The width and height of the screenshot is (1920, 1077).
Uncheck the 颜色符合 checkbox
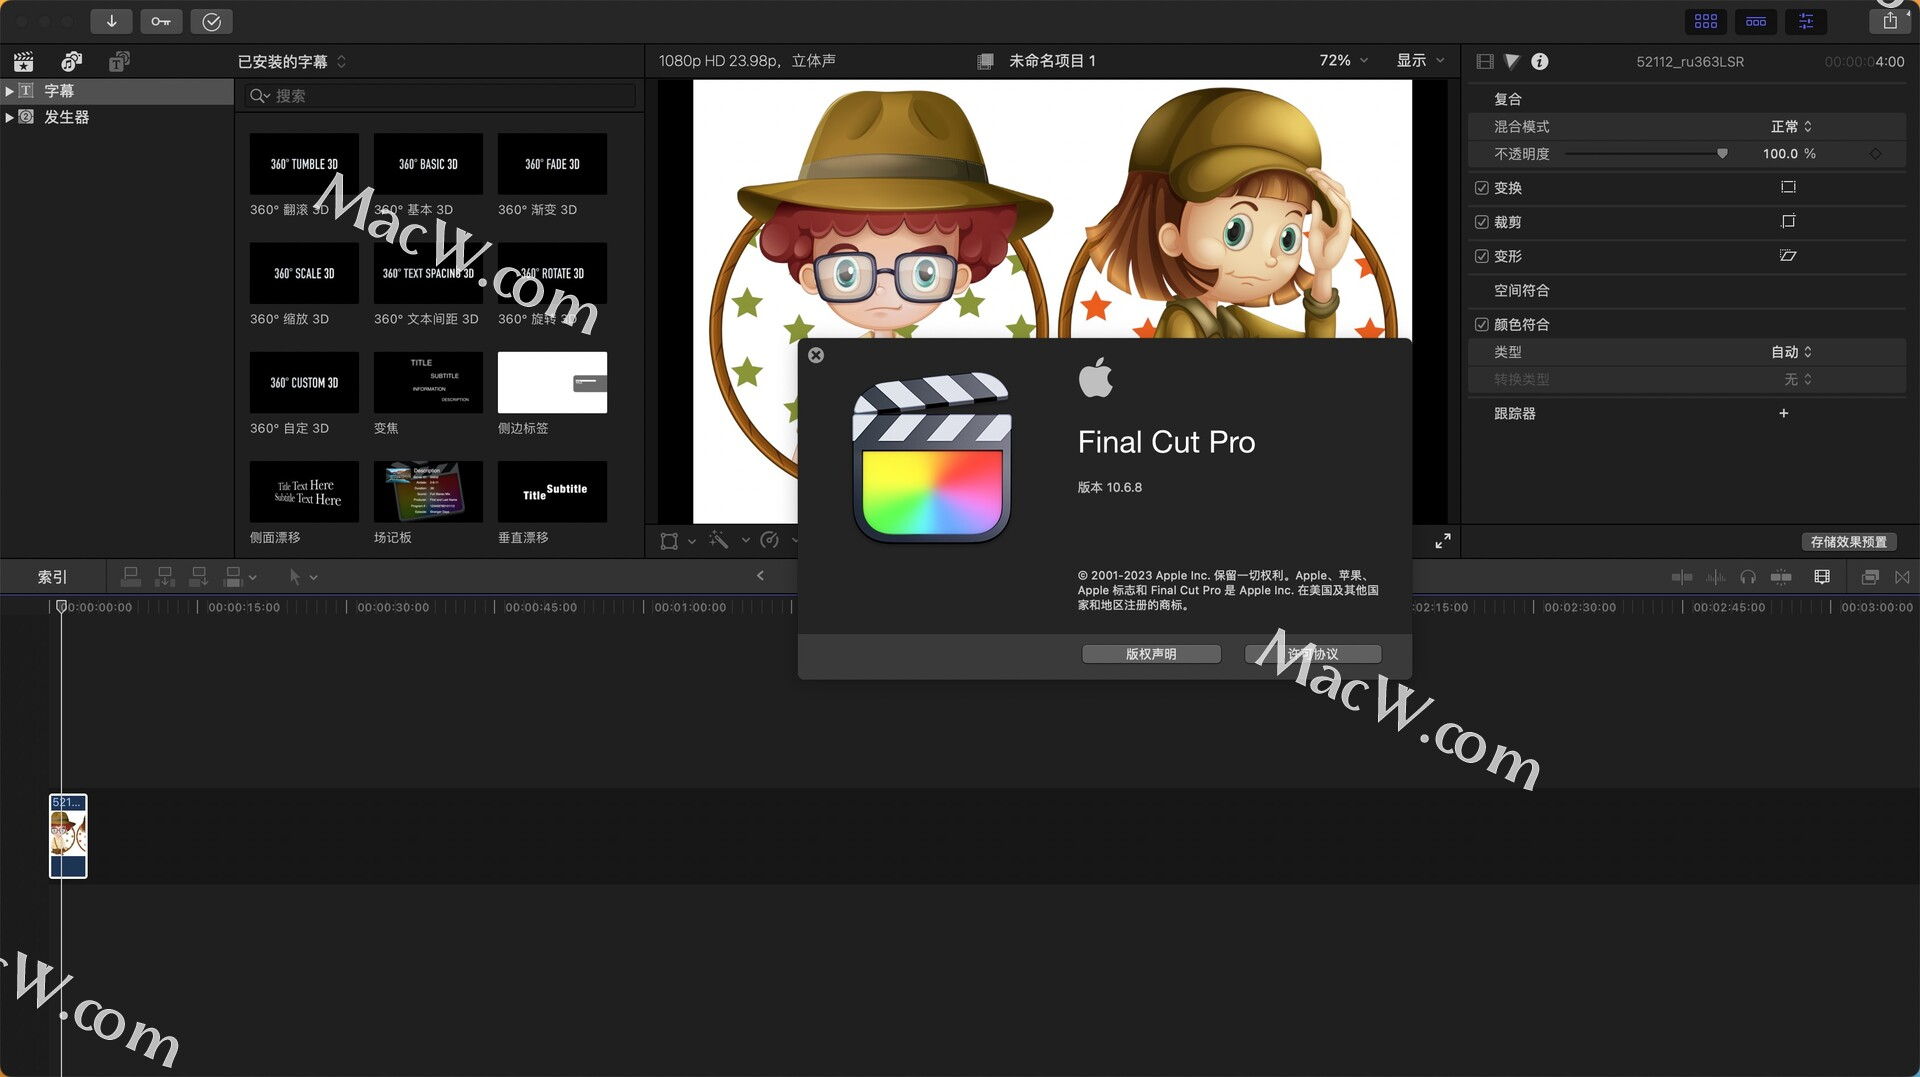[x=1482, y=324]
